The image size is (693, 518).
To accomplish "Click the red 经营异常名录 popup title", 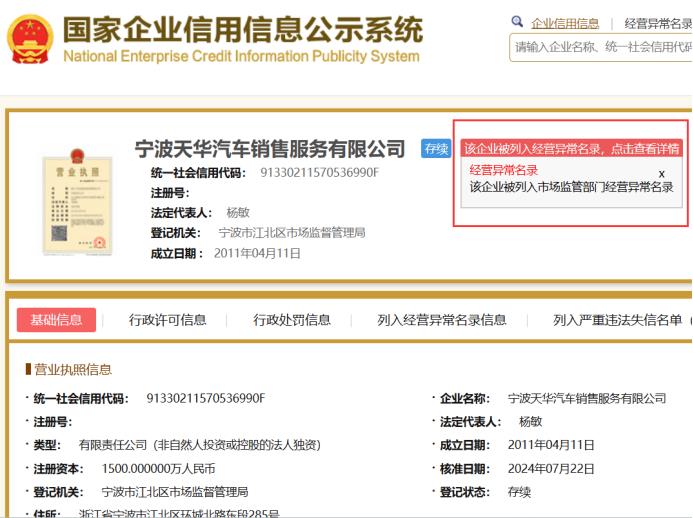I will tap(503, 170).
